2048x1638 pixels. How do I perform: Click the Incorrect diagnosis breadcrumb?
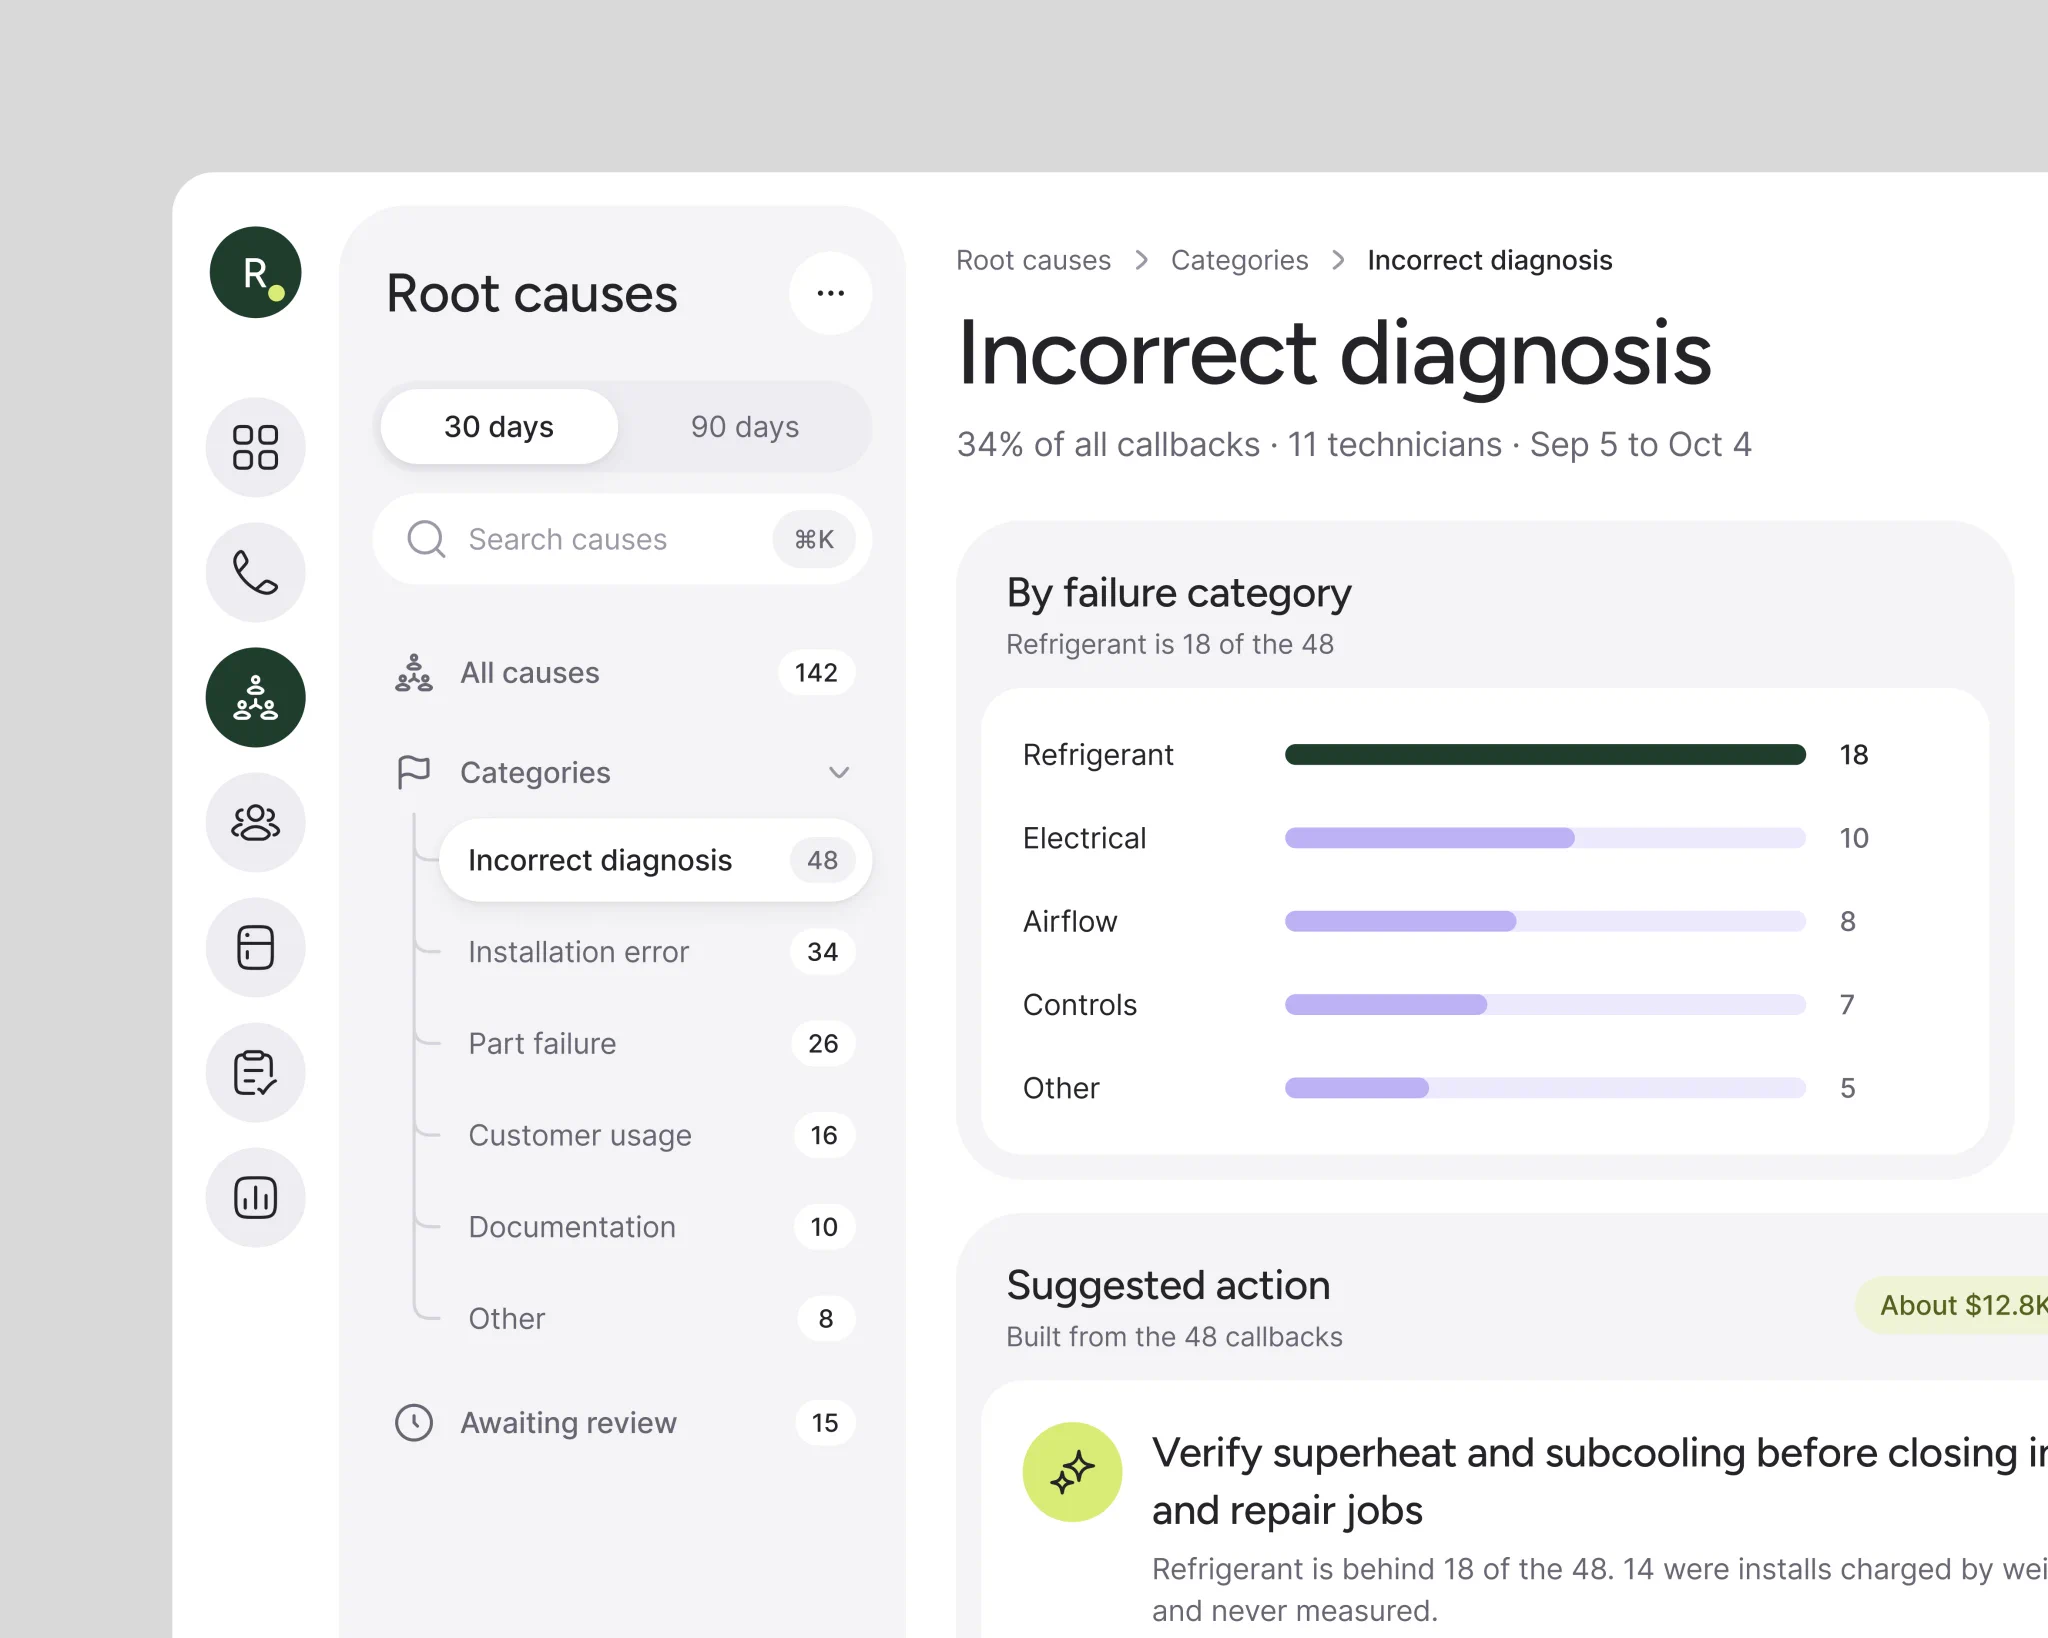pyautogui.click(x=1490, y=260)
